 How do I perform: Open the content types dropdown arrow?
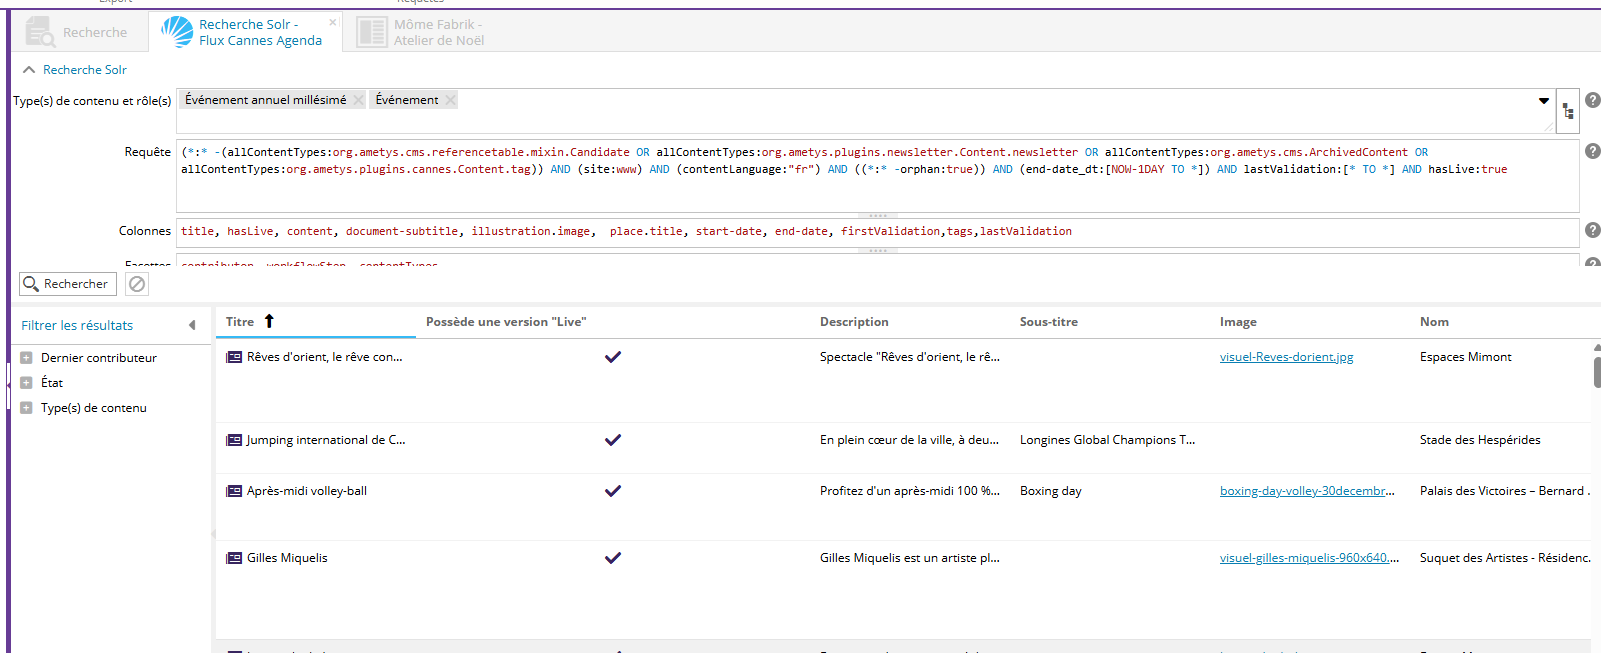pos(1543,101)
